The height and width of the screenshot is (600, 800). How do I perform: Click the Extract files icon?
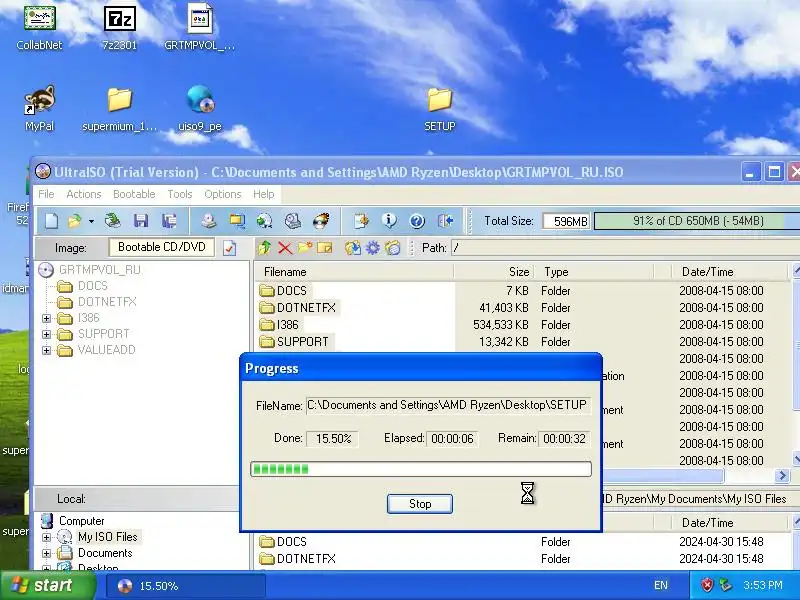(353, 248)
